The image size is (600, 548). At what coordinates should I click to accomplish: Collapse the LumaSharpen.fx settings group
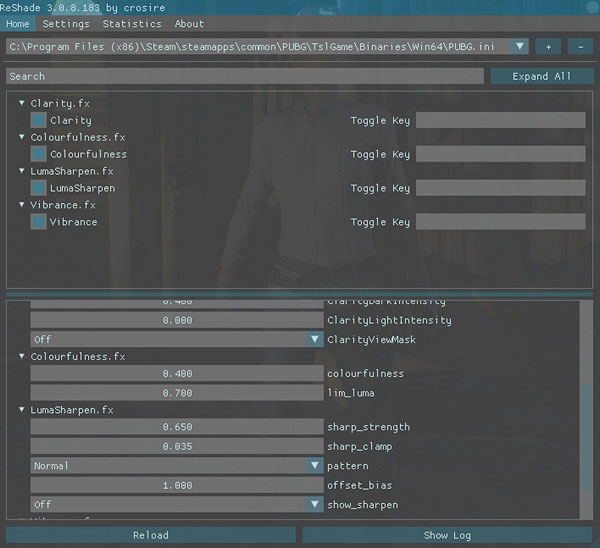coord(22,410)
